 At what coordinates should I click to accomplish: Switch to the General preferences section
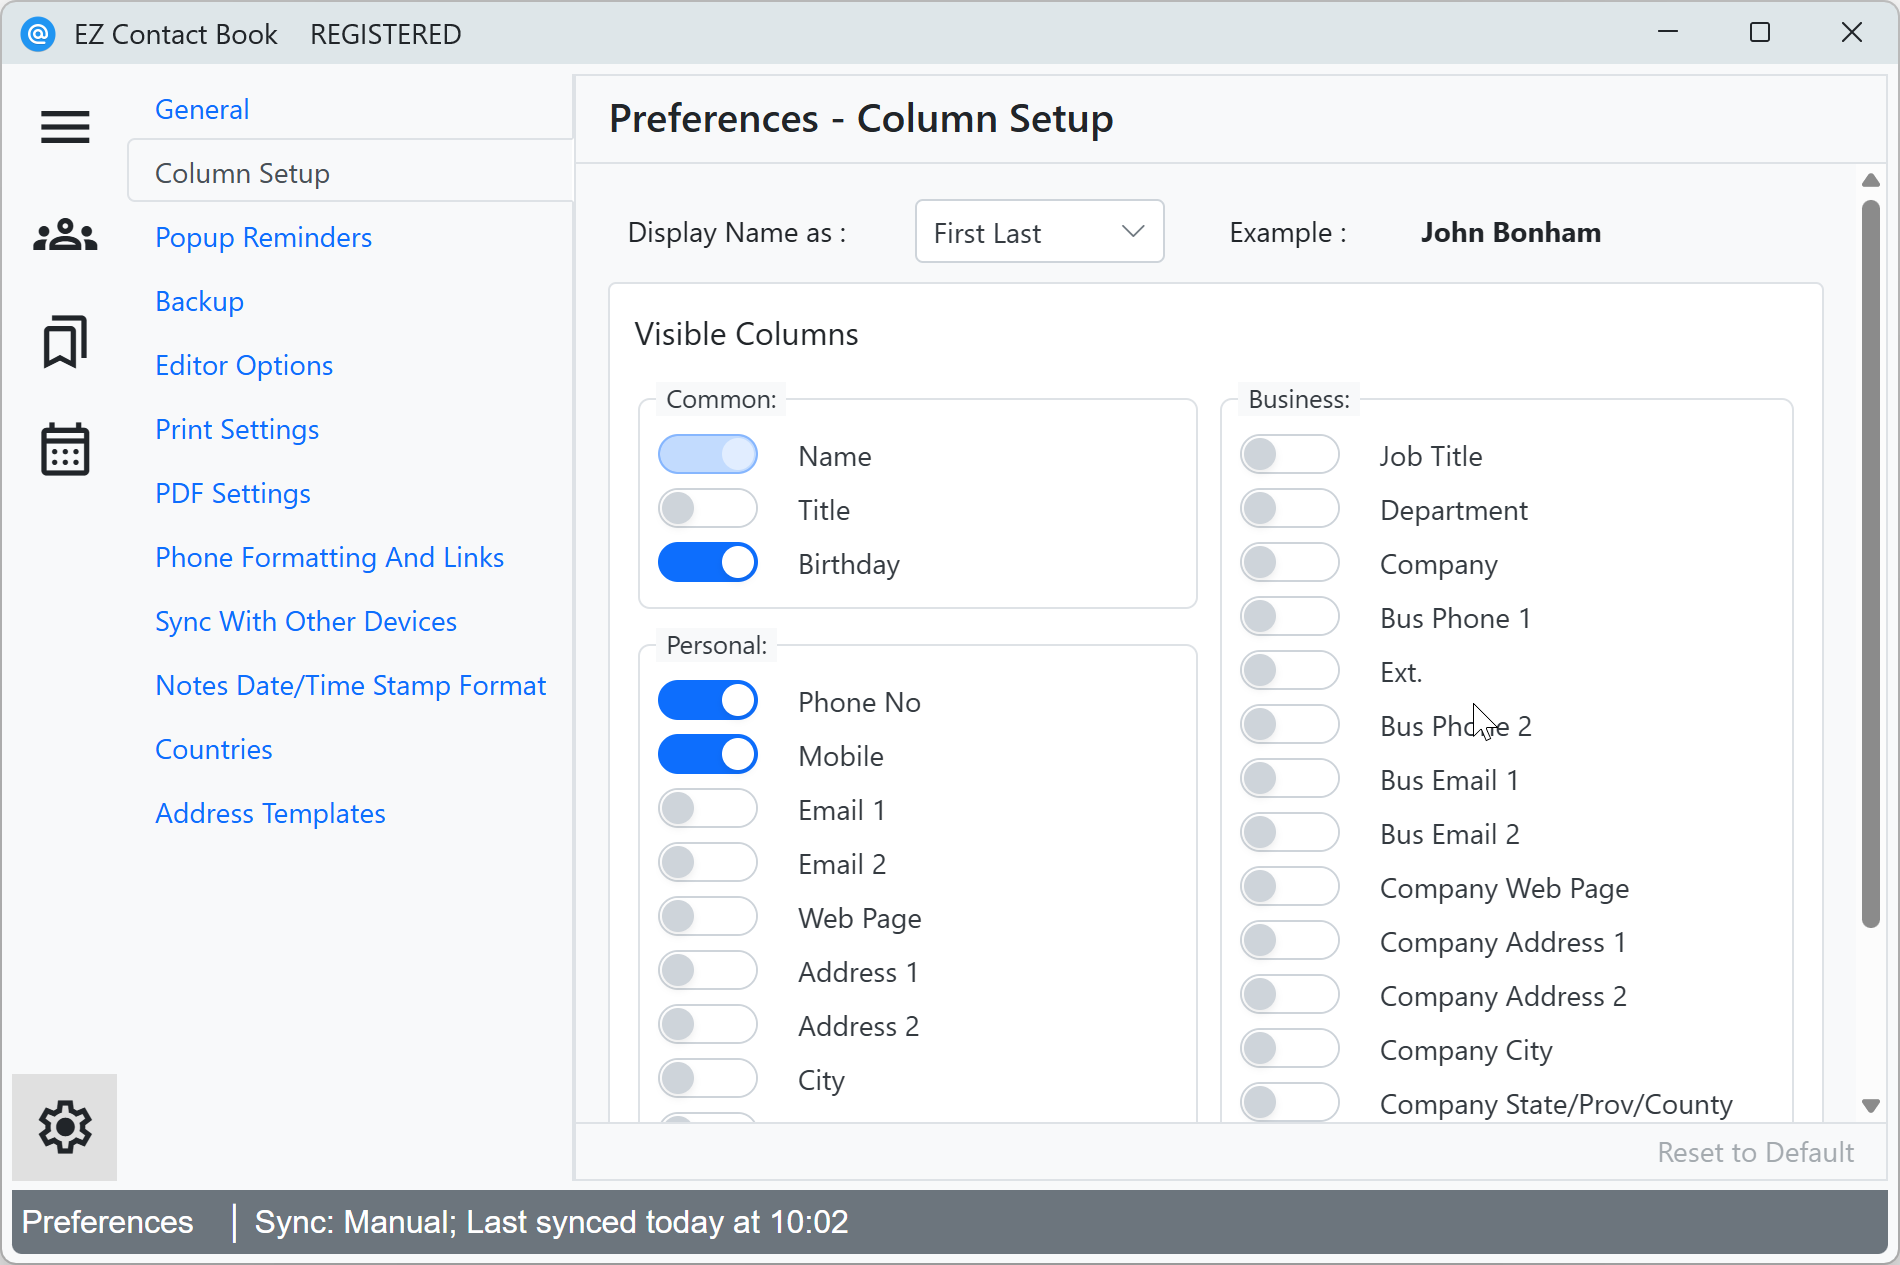point(201,109)
